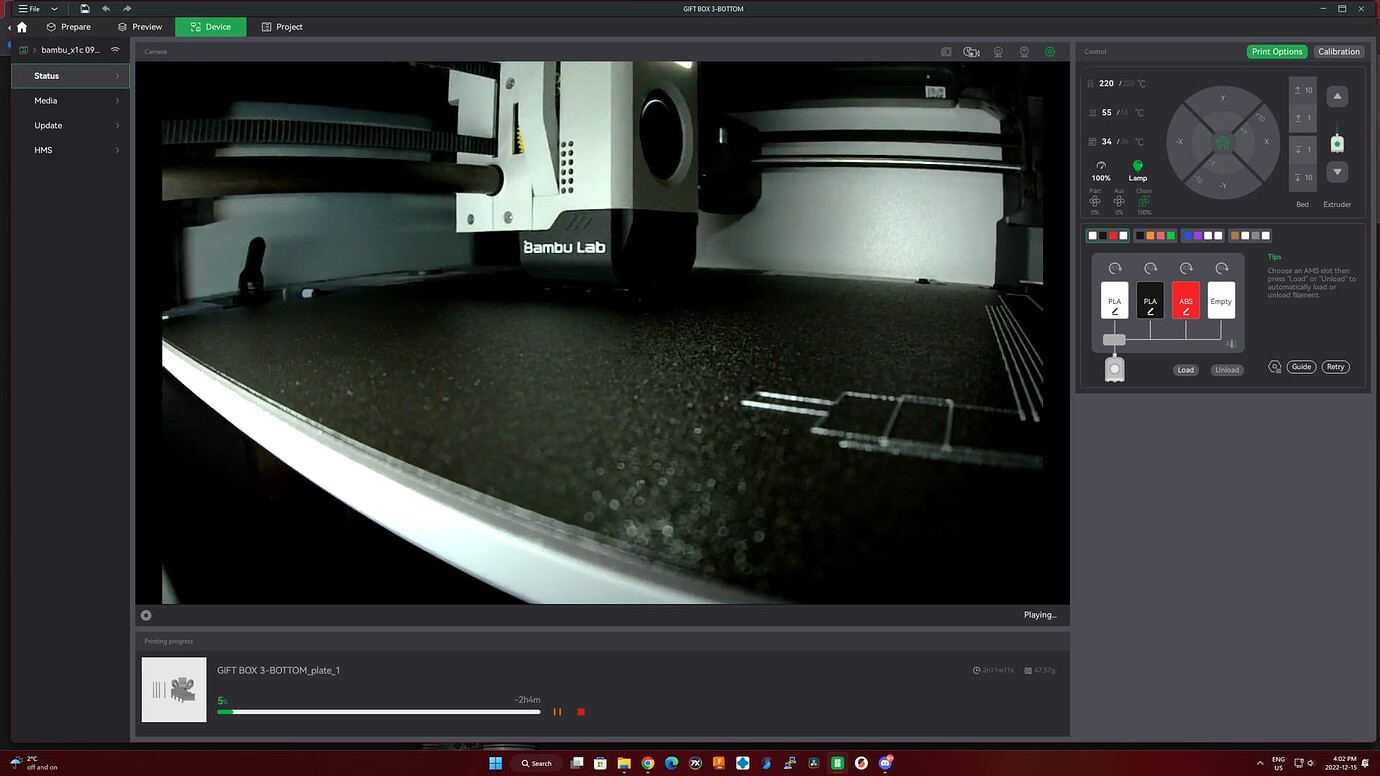Open the File menu dropdown arrow
Viewport: 1380px width, 776px height.
(x=55, y=9)
